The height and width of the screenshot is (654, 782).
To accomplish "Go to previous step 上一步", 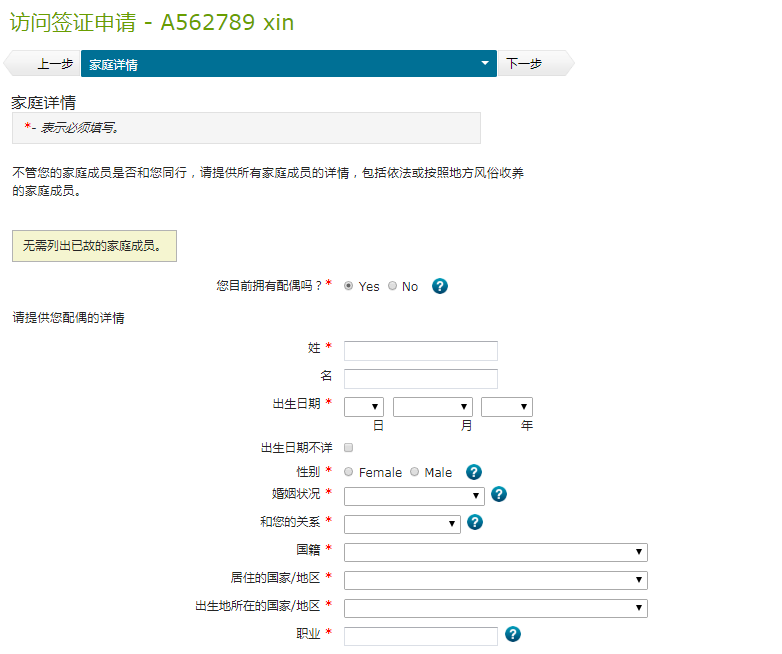I will [42, 63].
